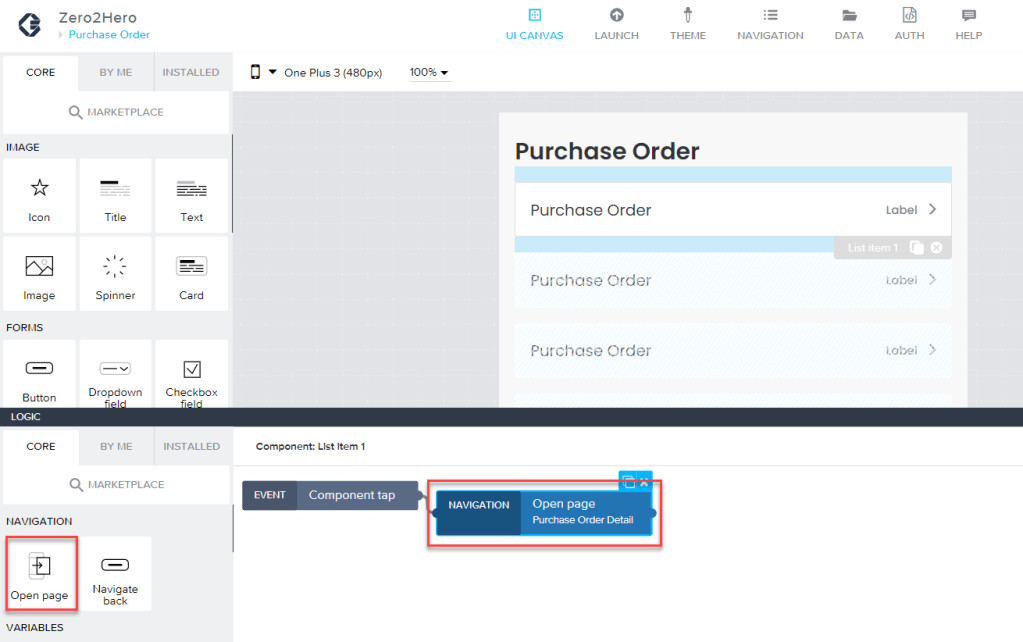Click the Purchase Order breadcrumb link

click(109, 35)
